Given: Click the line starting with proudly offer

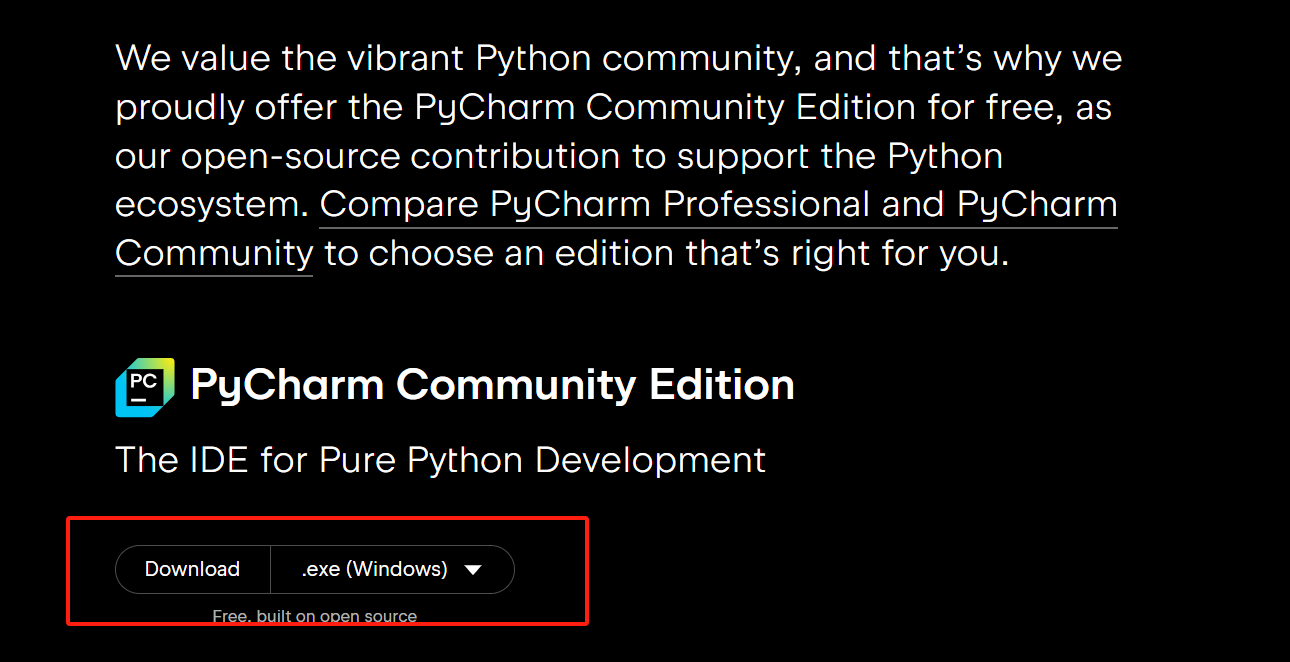Looking at the screenshot, I should (613, 107).
